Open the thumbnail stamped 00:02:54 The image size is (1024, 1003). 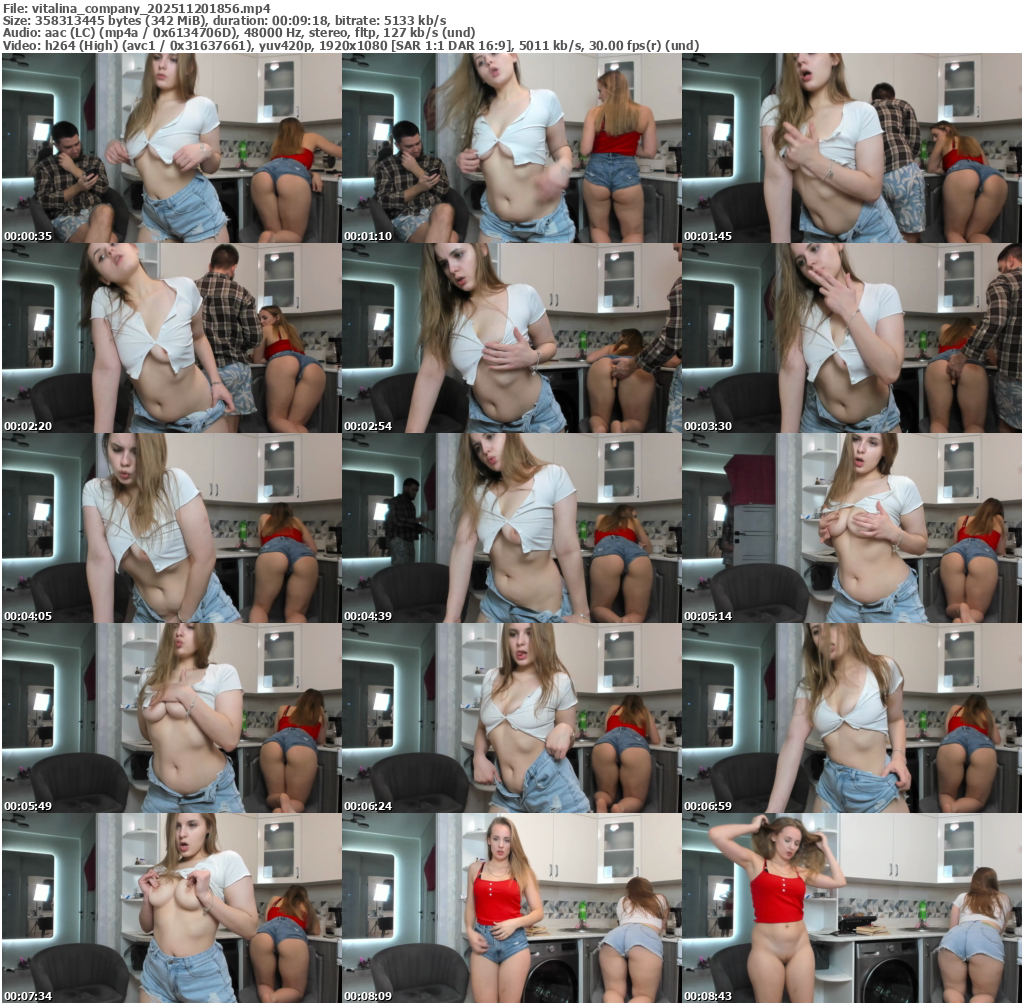tap(511, 338)
